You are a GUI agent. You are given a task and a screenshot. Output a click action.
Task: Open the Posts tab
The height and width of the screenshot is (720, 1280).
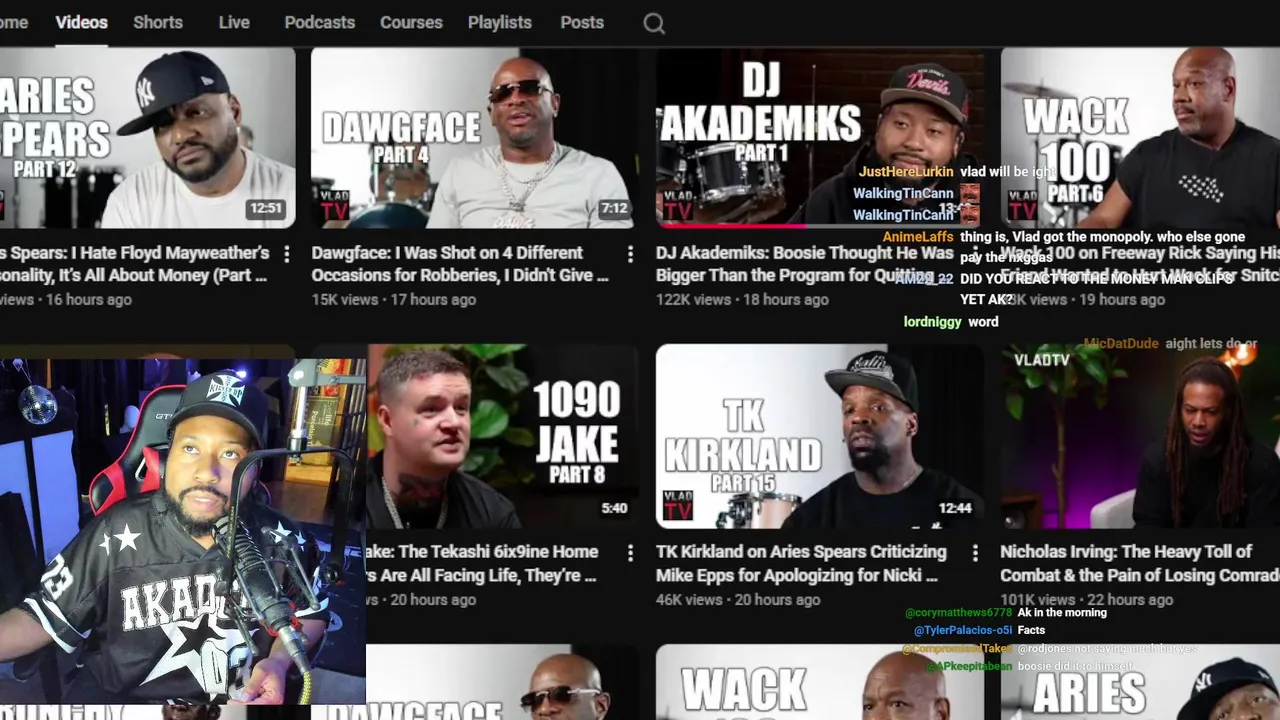click(582, 22)
